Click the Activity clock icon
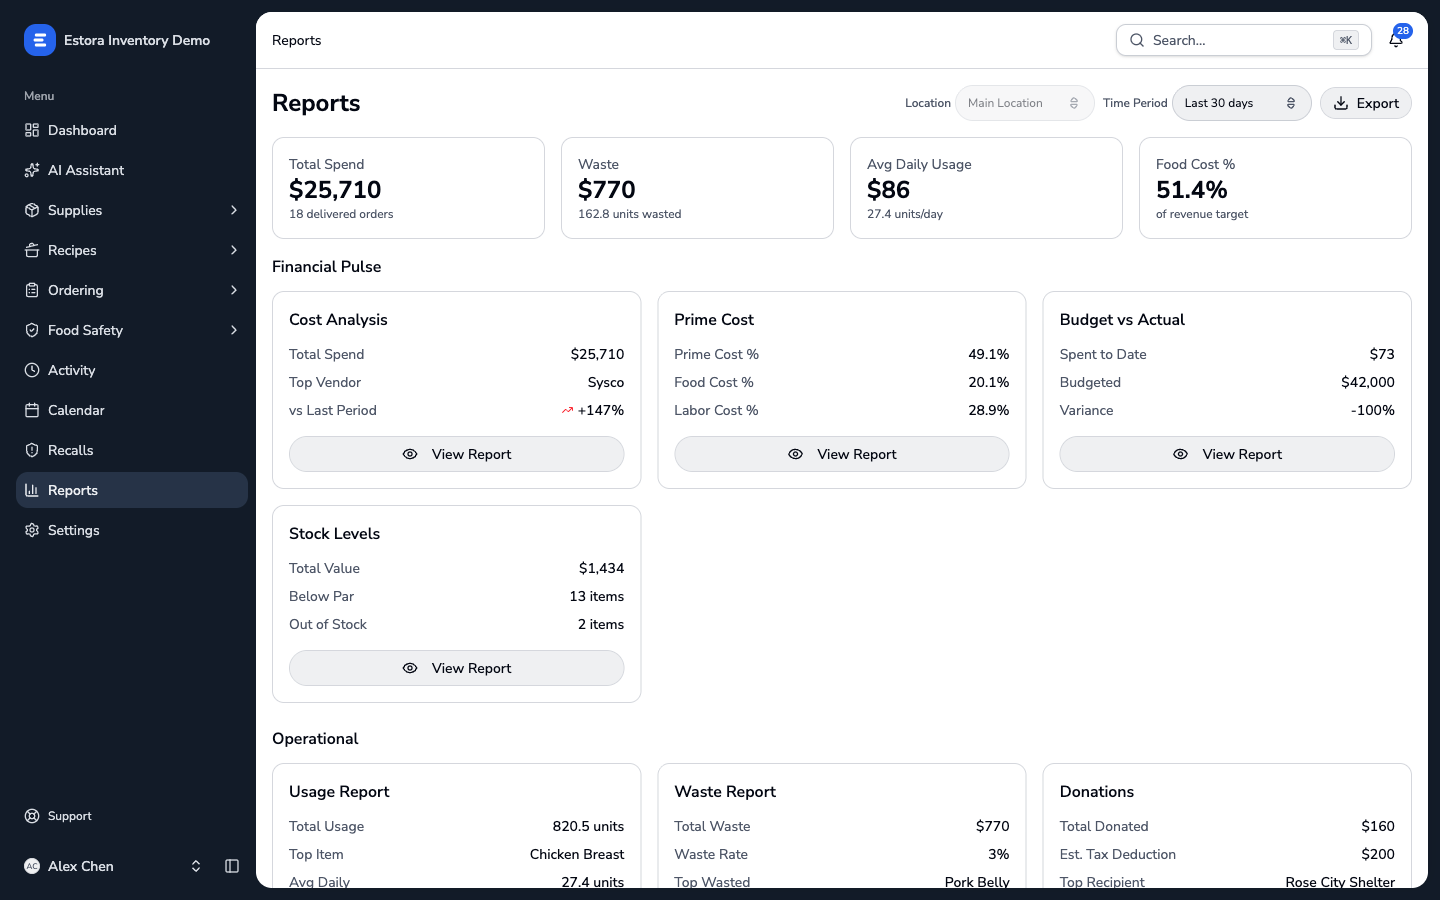The height and width of the screenshot is (900, 1440). [32, 370]
